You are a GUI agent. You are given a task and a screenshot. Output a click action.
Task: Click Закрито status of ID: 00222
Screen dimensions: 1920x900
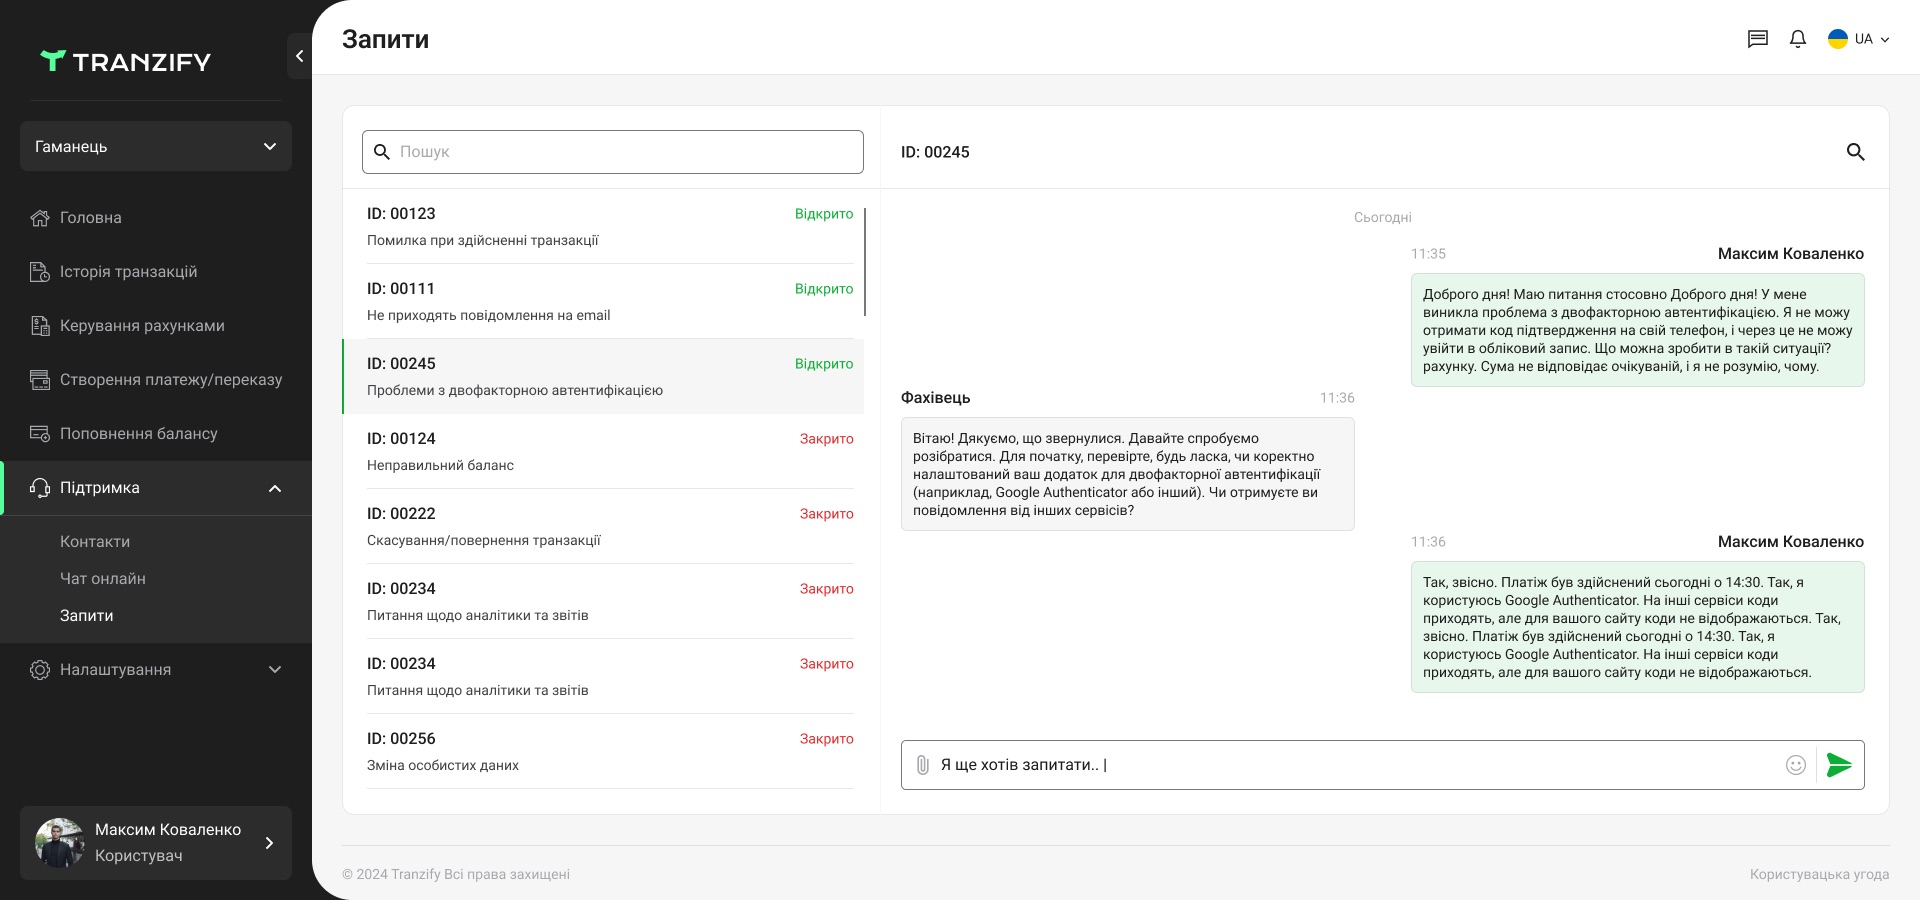tap(827, 514)
